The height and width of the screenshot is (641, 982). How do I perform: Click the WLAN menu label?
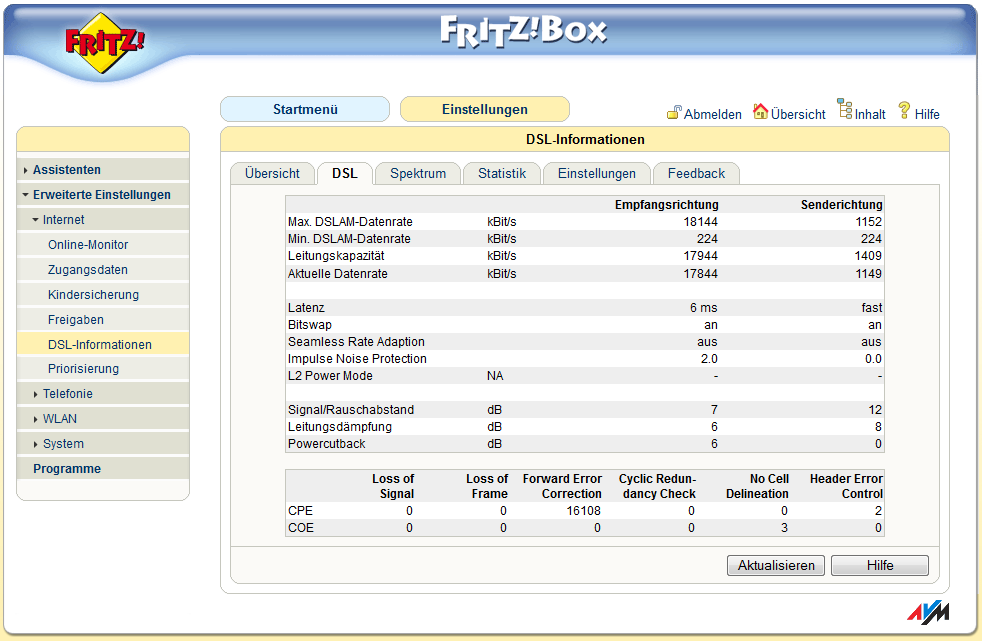(59, 419)
